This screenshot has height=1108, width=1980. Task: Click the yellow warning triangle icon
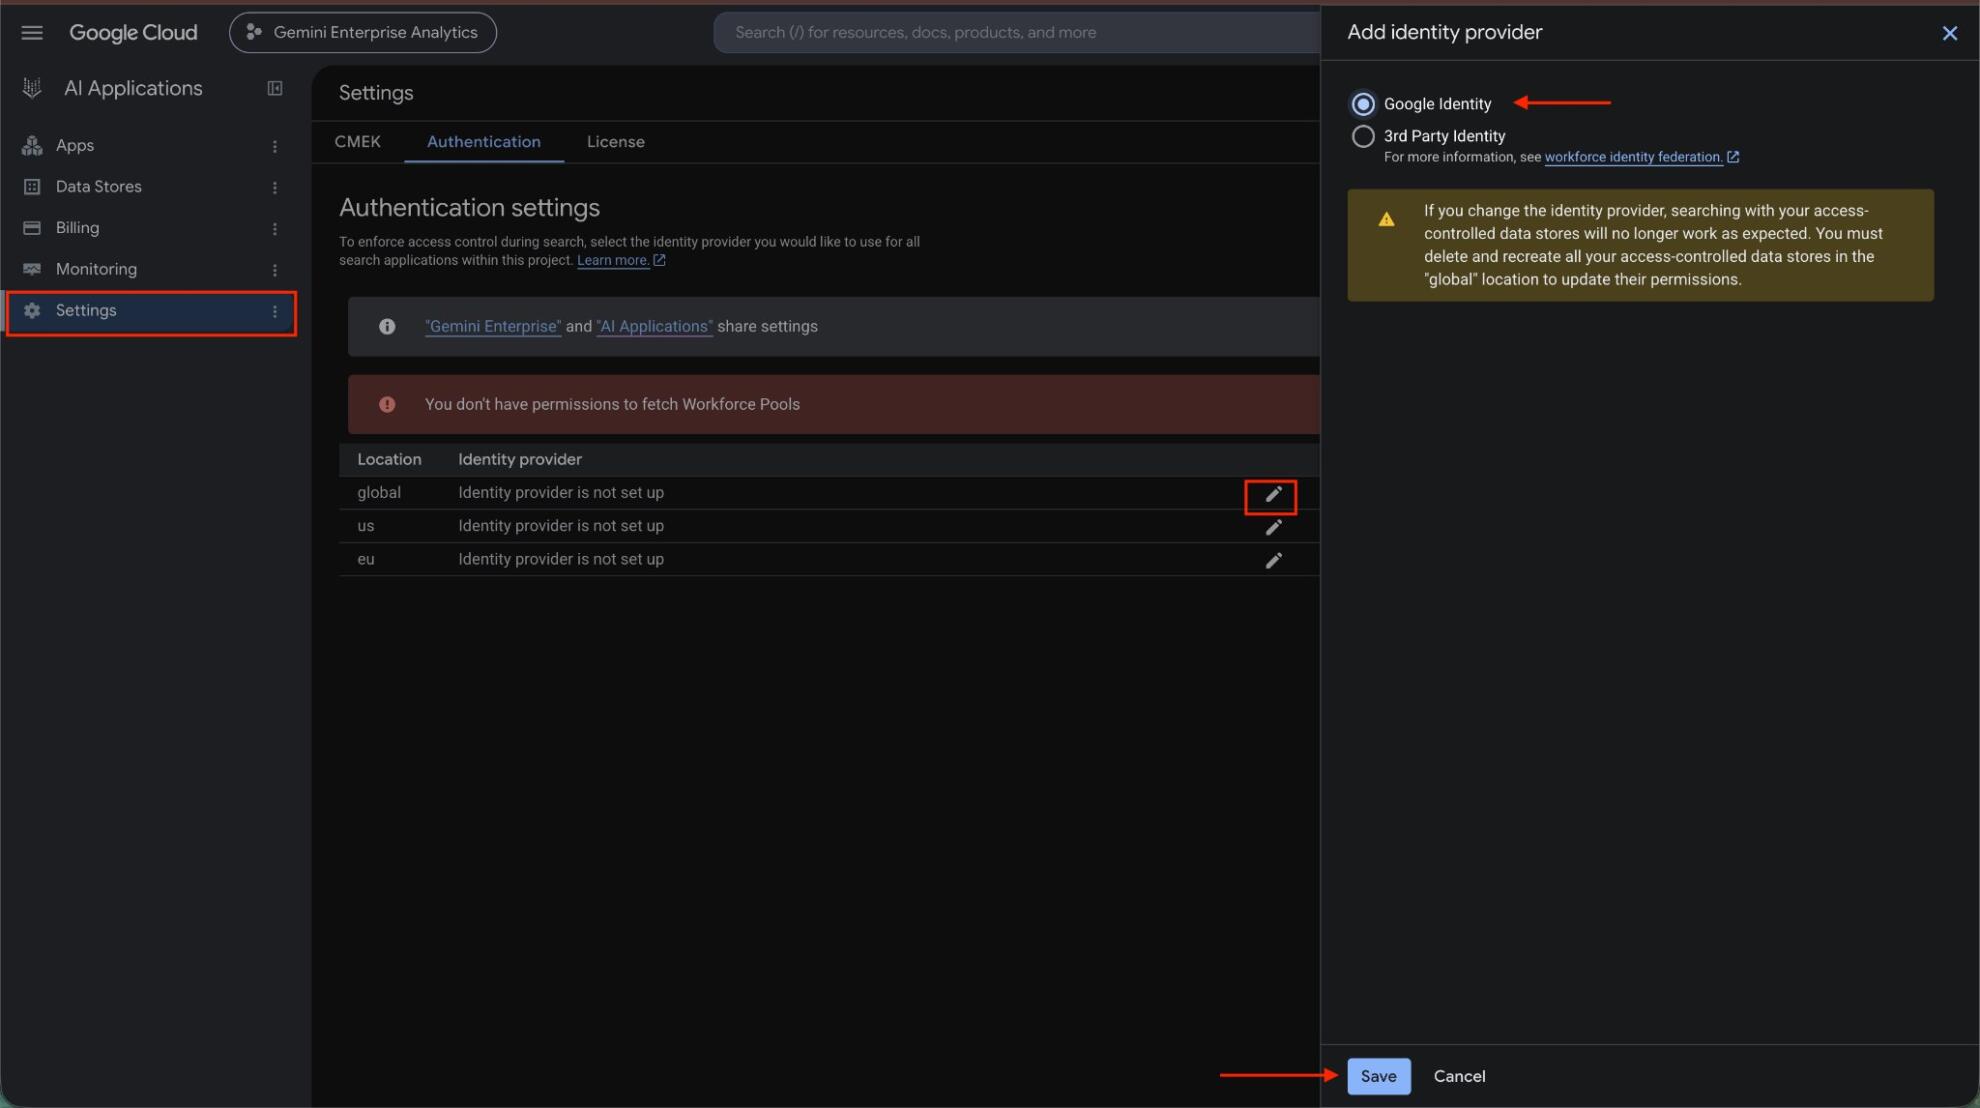1386,219
